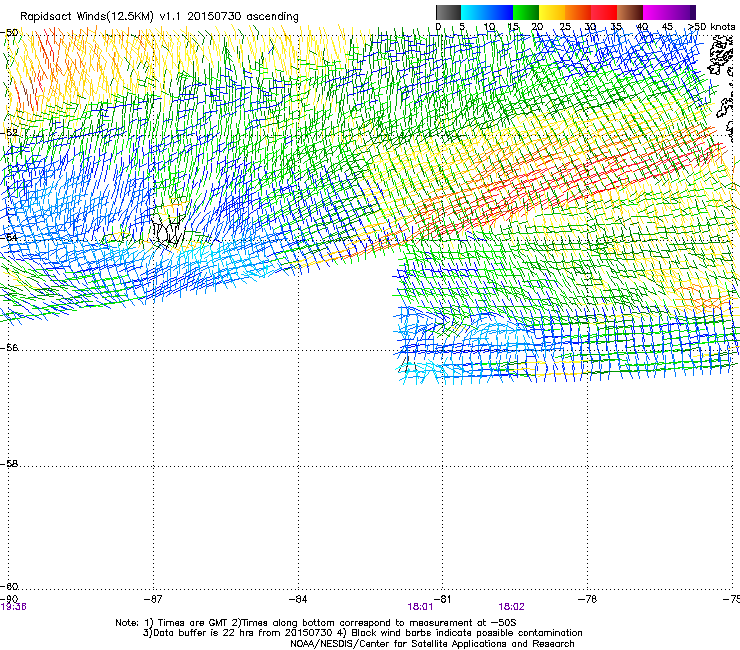Select the legend value "40"
740x650 pixels.
[642, 27]
